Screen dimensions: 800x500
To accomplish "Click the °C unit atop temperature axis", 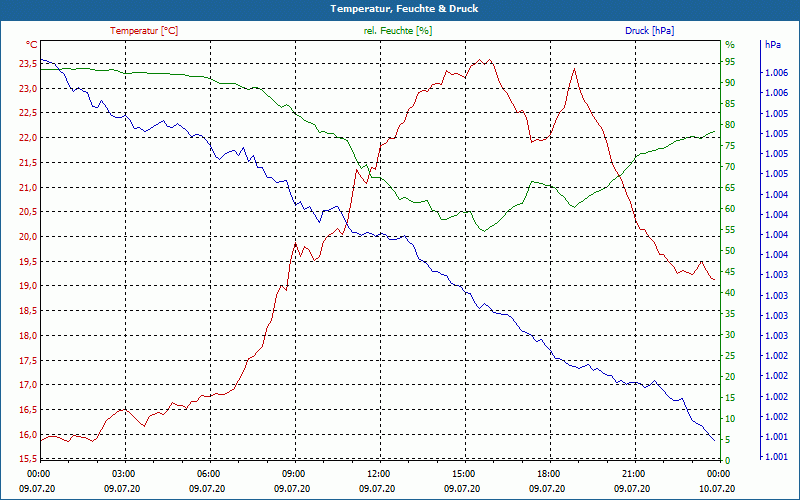I will pyautogui.click(x=31, y=45).
